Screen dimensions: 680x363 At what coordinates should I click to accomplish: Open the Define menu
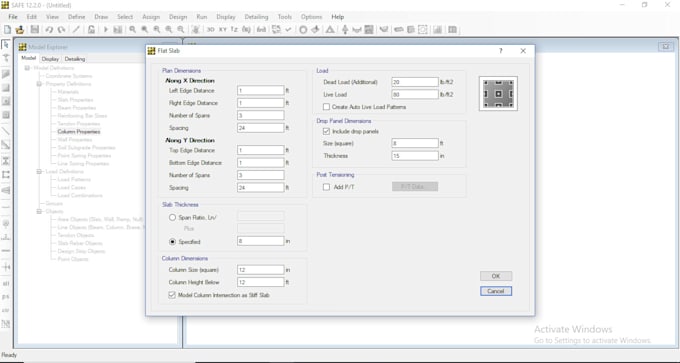click(76, 17)
